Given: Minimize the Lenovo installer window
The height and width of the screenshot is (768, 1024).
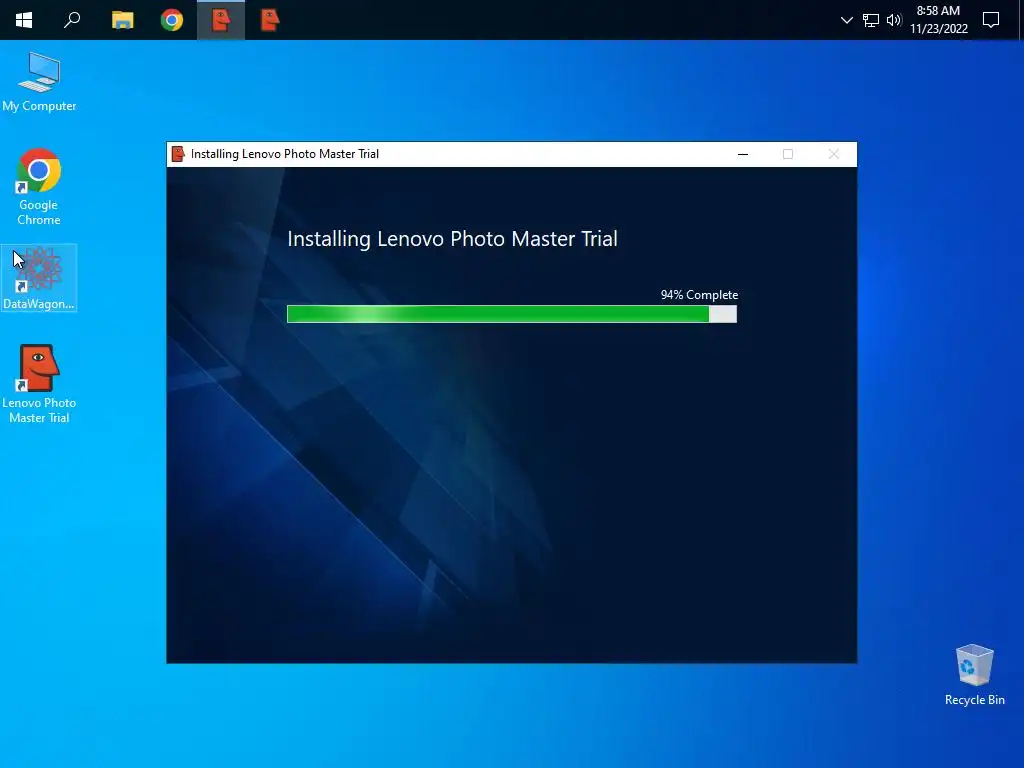Looking at the screenshot, I should point(743,154).
